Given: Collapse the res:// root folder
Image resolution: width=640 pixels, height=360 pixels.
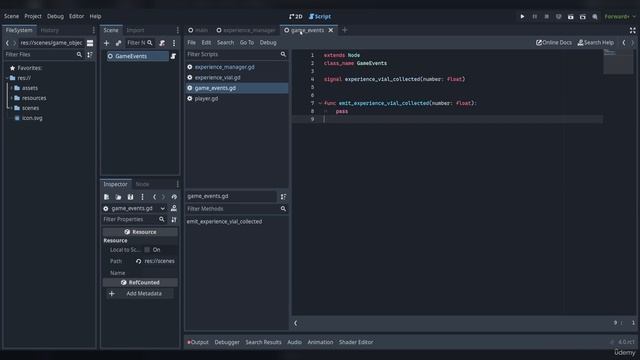Looking at the screenshot, I should pyautogui.click(x=7, y=78).
